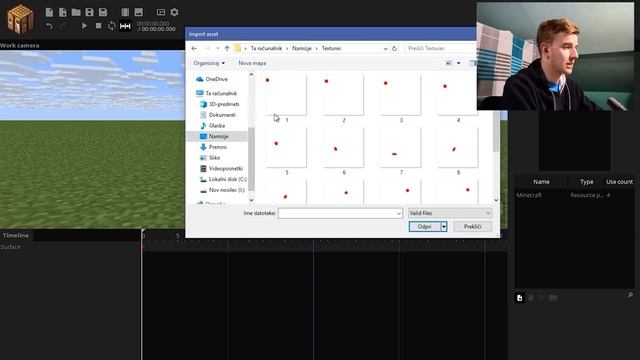The image size is (640, 360).
Task: Undo the last action with the toolbar arrow
Action: coord(49,26)
